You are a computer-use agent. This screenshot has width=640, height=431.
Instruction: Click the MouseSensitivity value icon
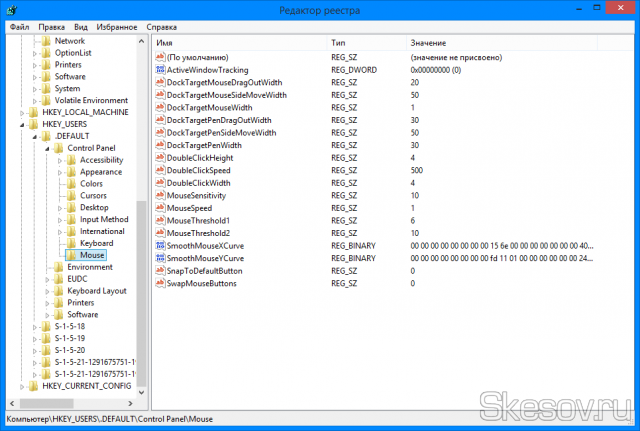[x=160, y=195]
